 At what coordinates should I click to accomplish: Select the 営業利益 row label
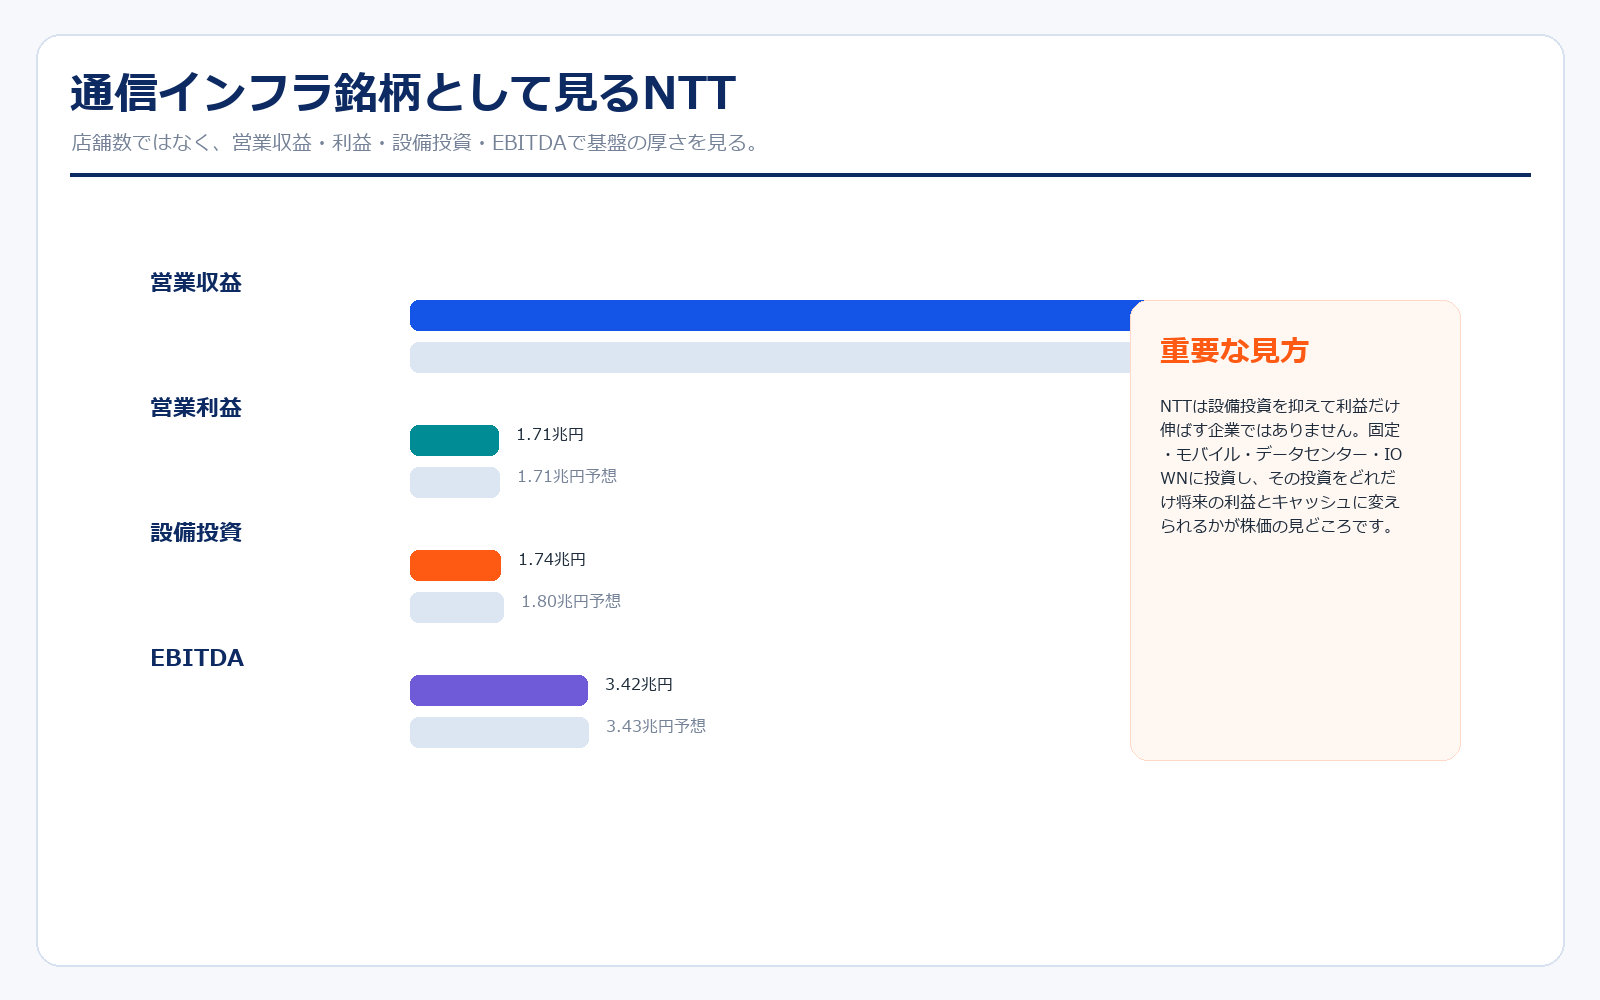point(196,408)
